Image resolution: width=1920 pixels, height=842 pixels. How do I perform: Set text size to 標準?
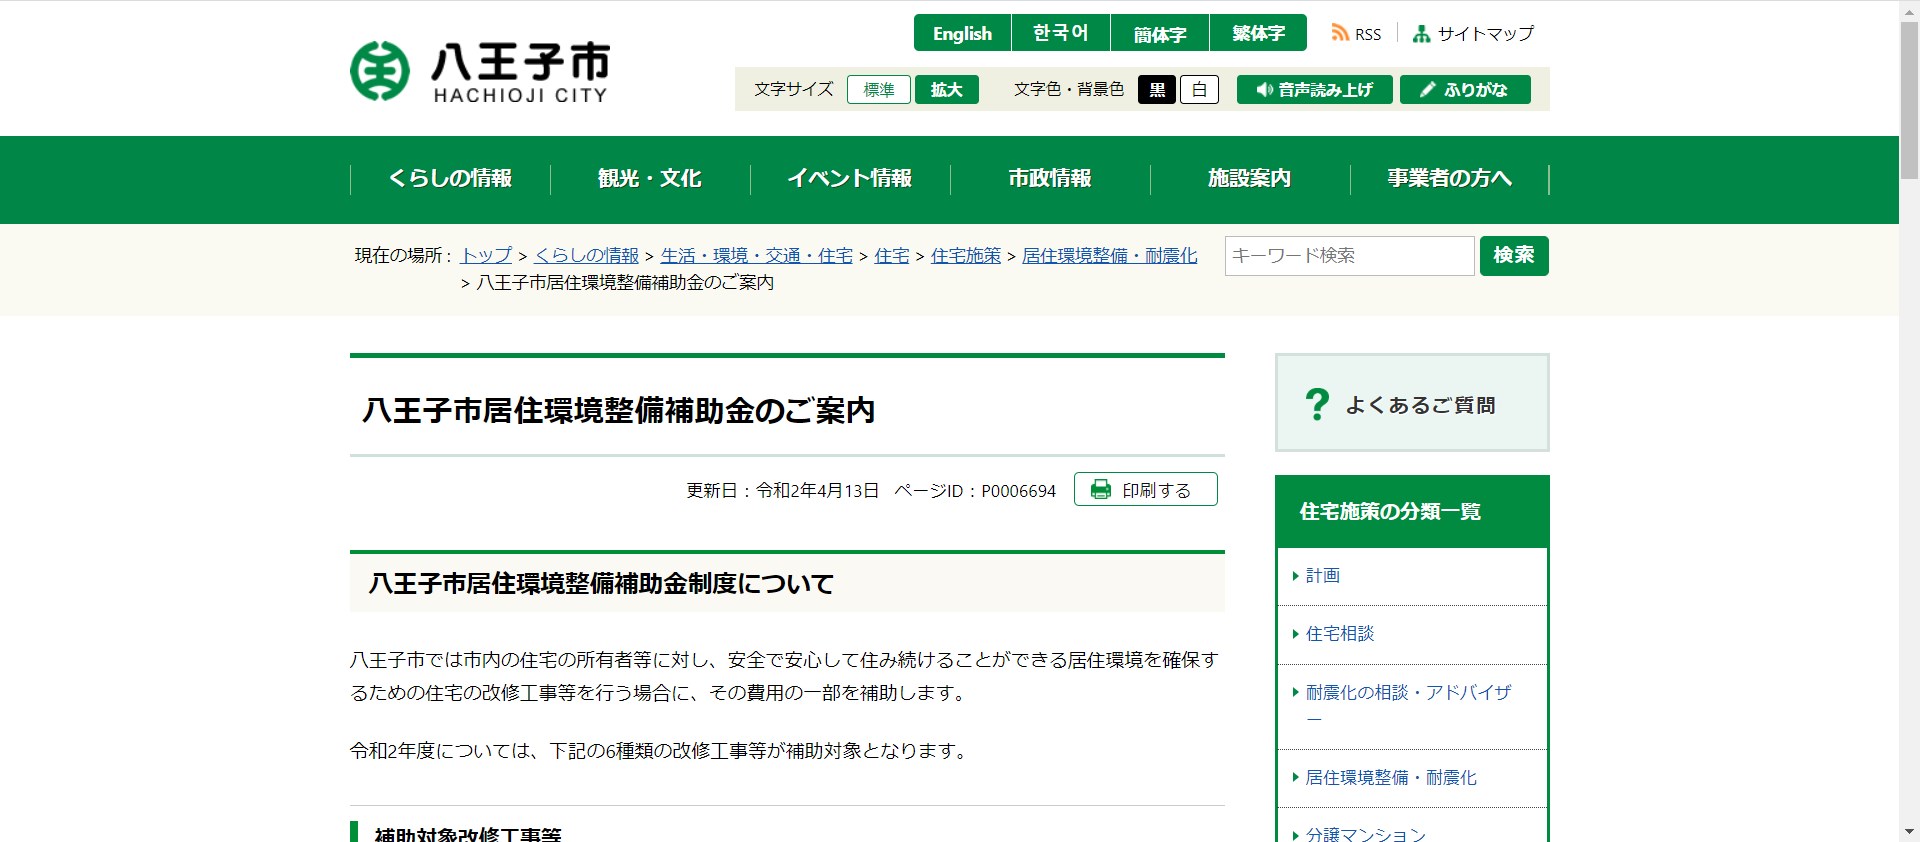tap(879, 90)
